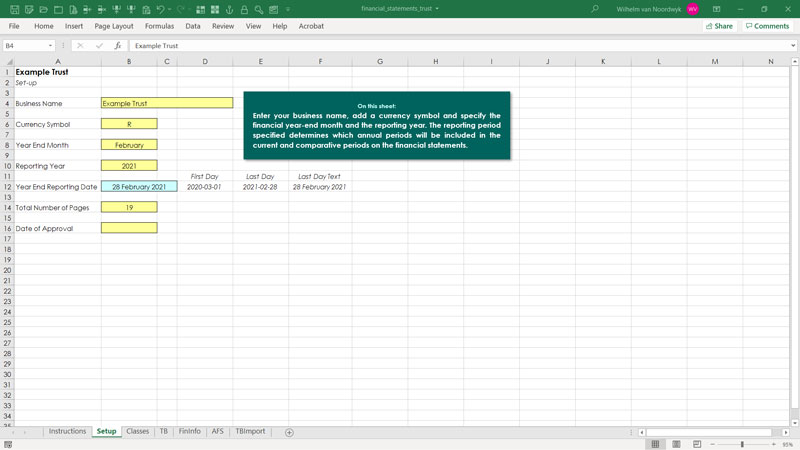Select the blue 28 February 2021 cell

[x=139, y=187]
